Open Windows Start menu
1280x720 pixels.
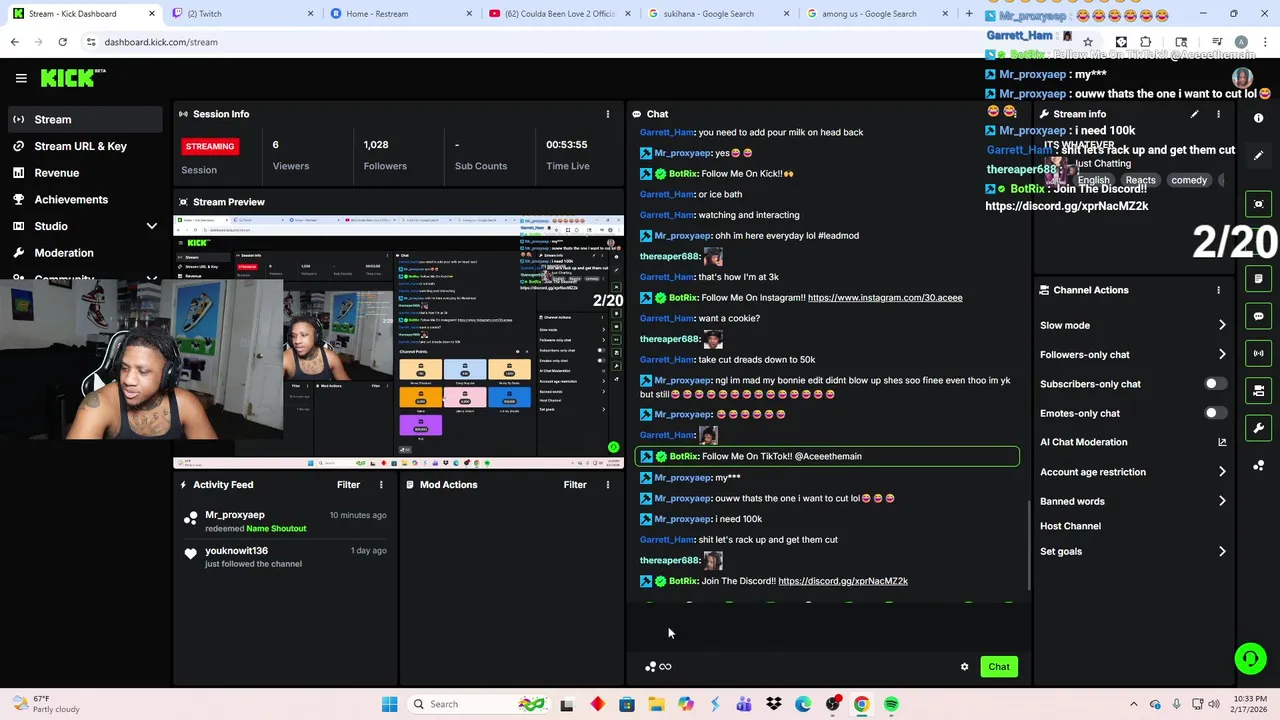click(x=390, y=704)
